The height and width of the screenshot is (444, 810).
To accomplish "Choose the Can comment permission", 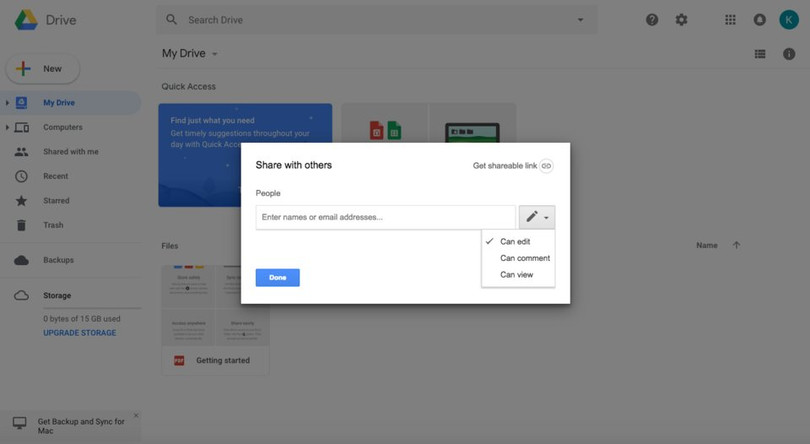I will coord(524,258).
